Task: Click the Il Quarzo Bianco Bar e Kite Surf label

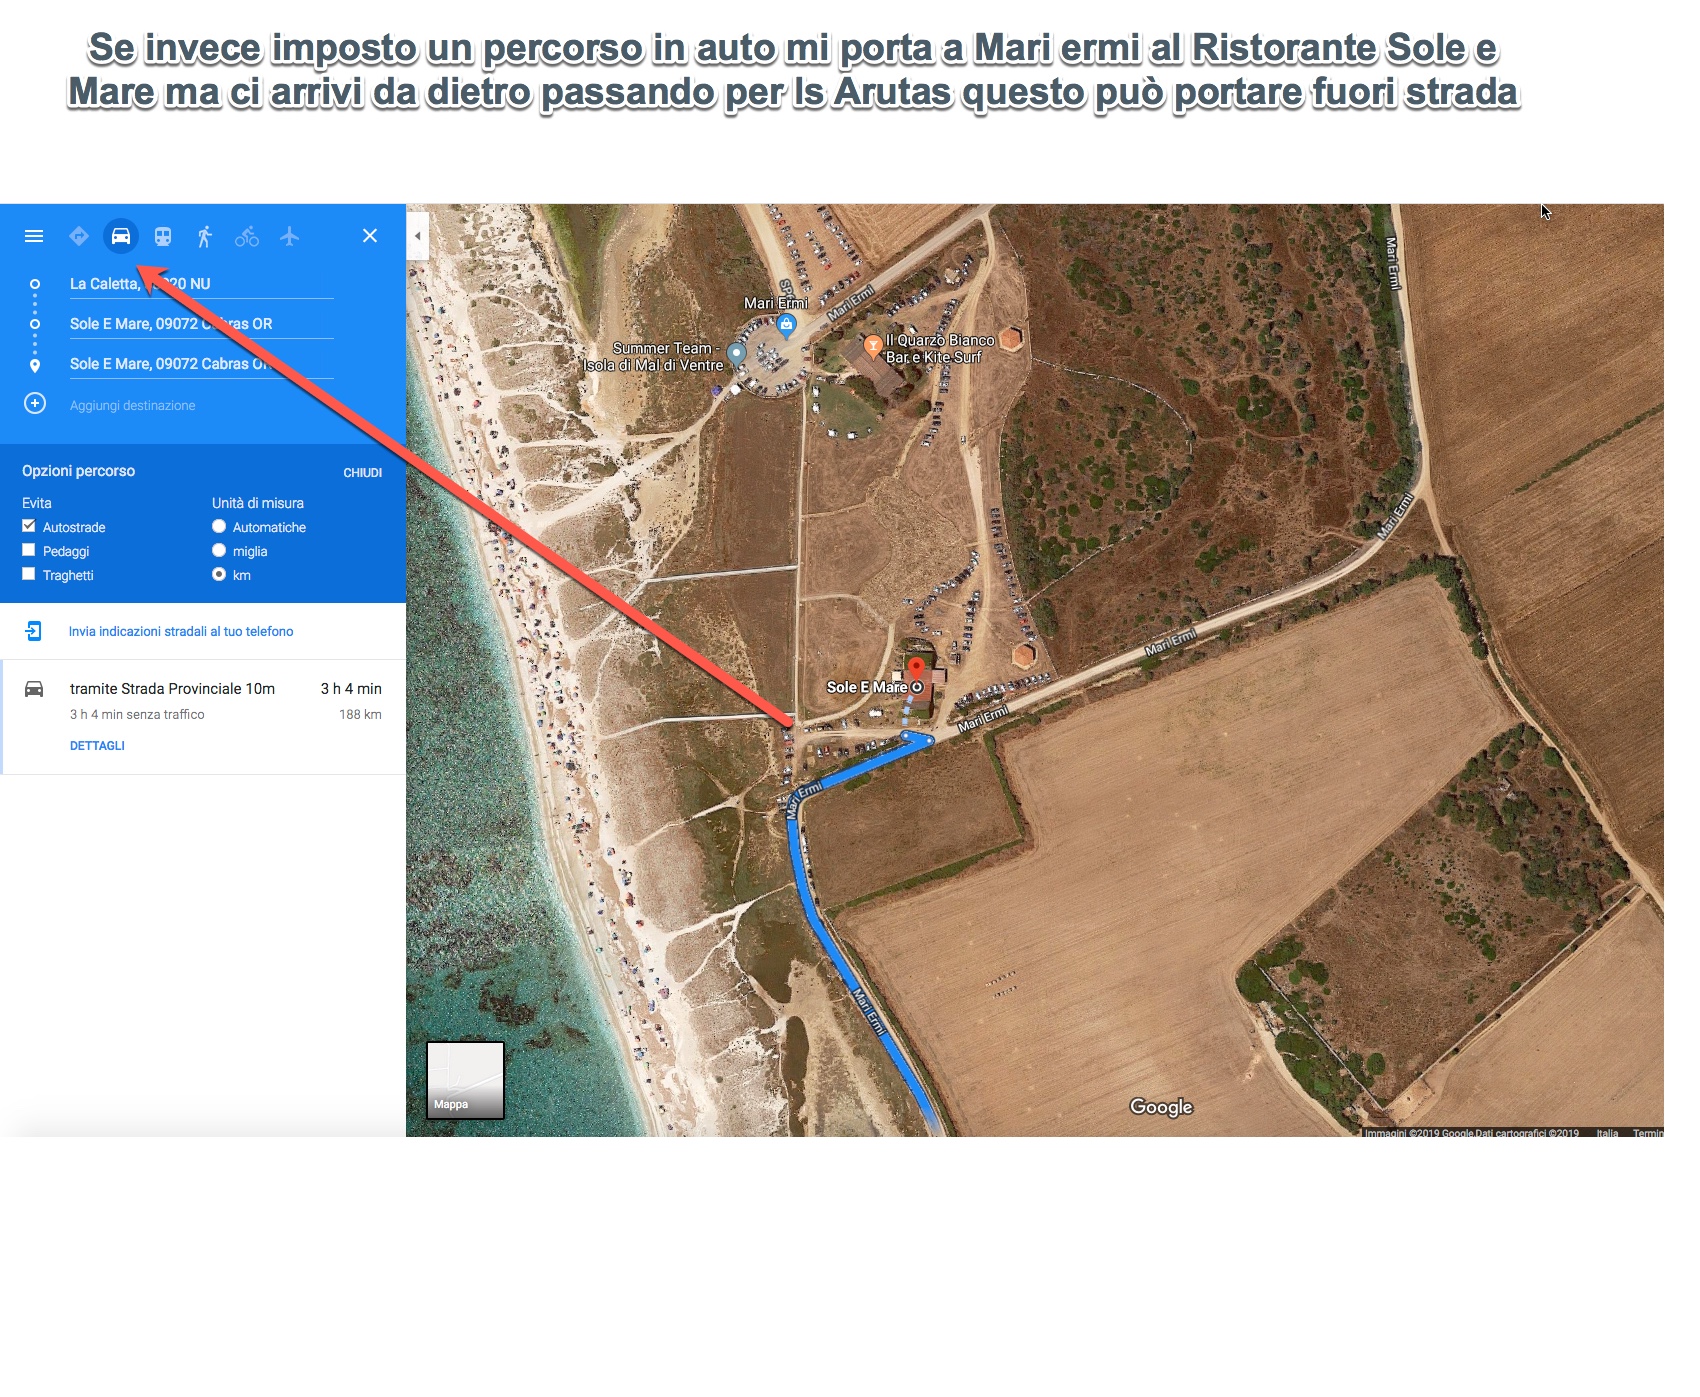Action: [x=940, y=349]
